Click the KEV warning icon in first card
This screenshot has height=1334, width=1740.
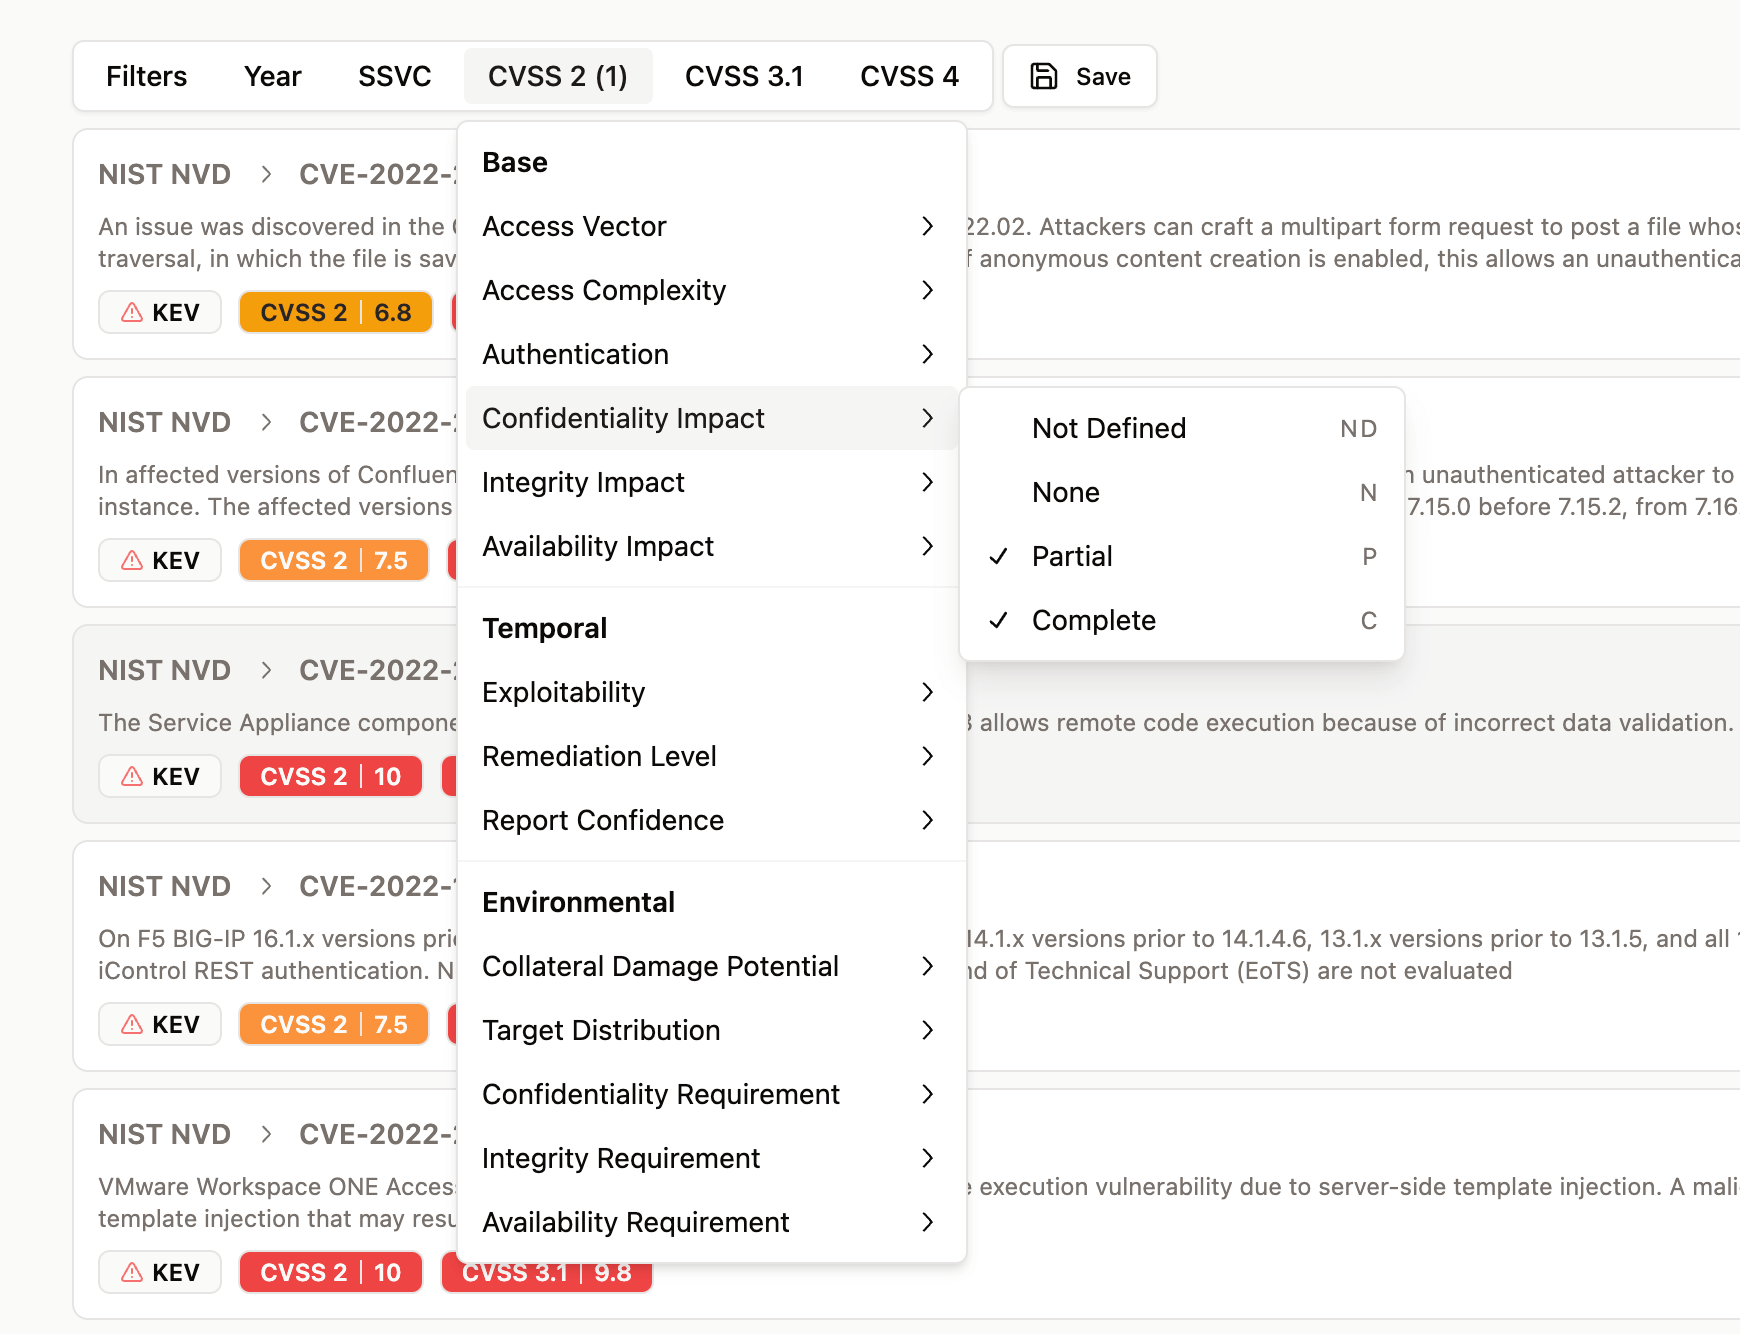pos(132,313)
